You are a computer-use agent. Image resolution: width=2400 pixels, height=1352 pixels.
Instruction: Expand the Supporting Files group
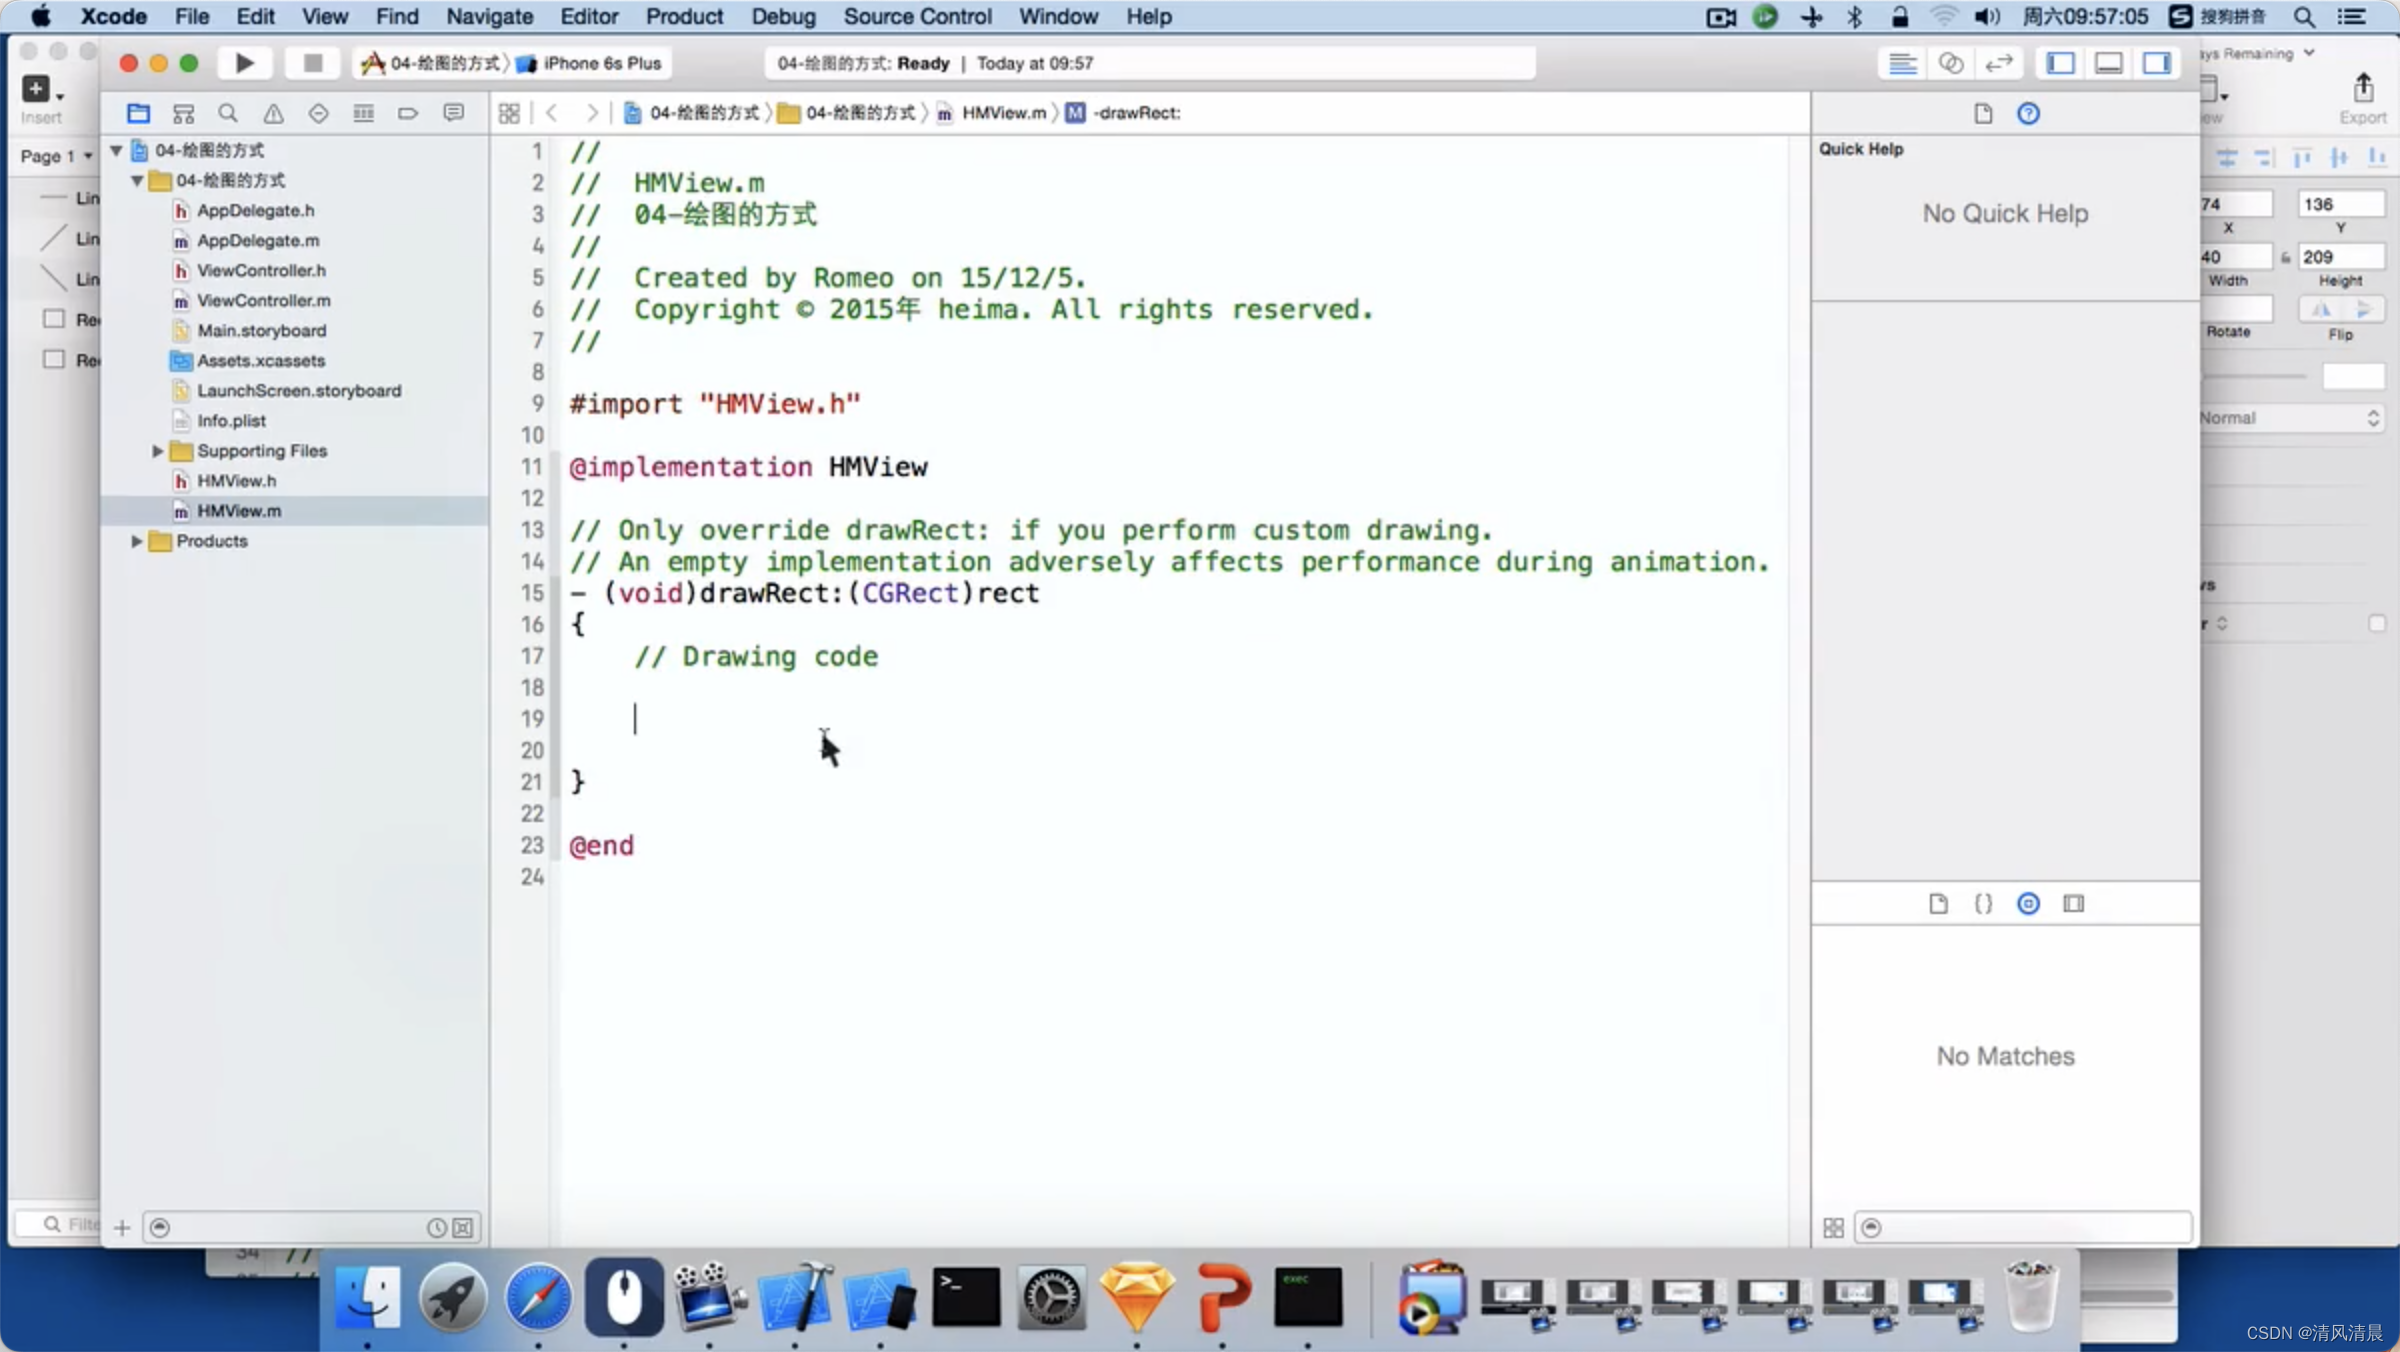pos(157,451)
